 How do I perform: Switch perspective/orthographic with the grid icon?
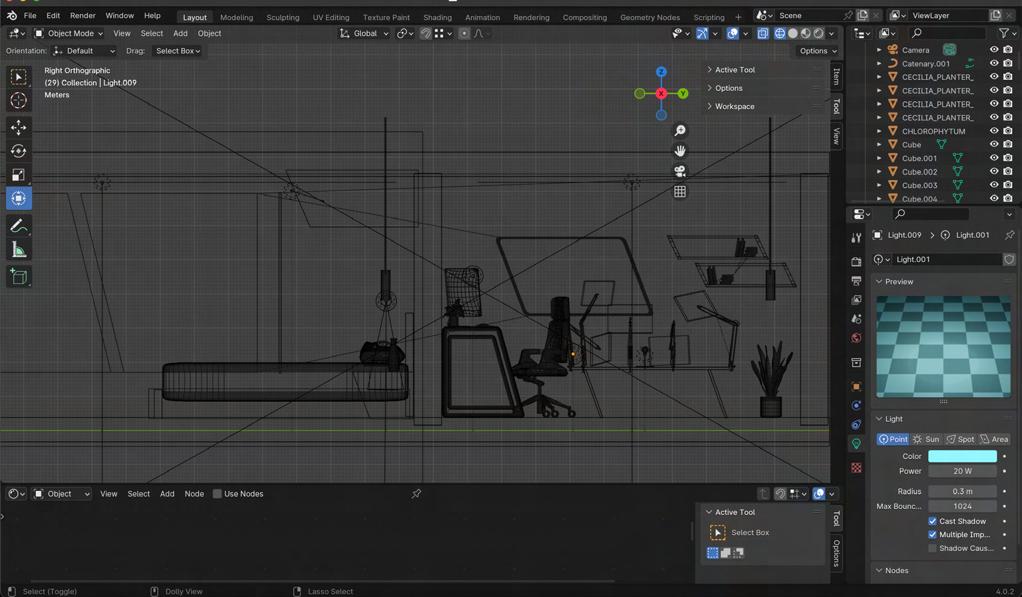(680, 192)
